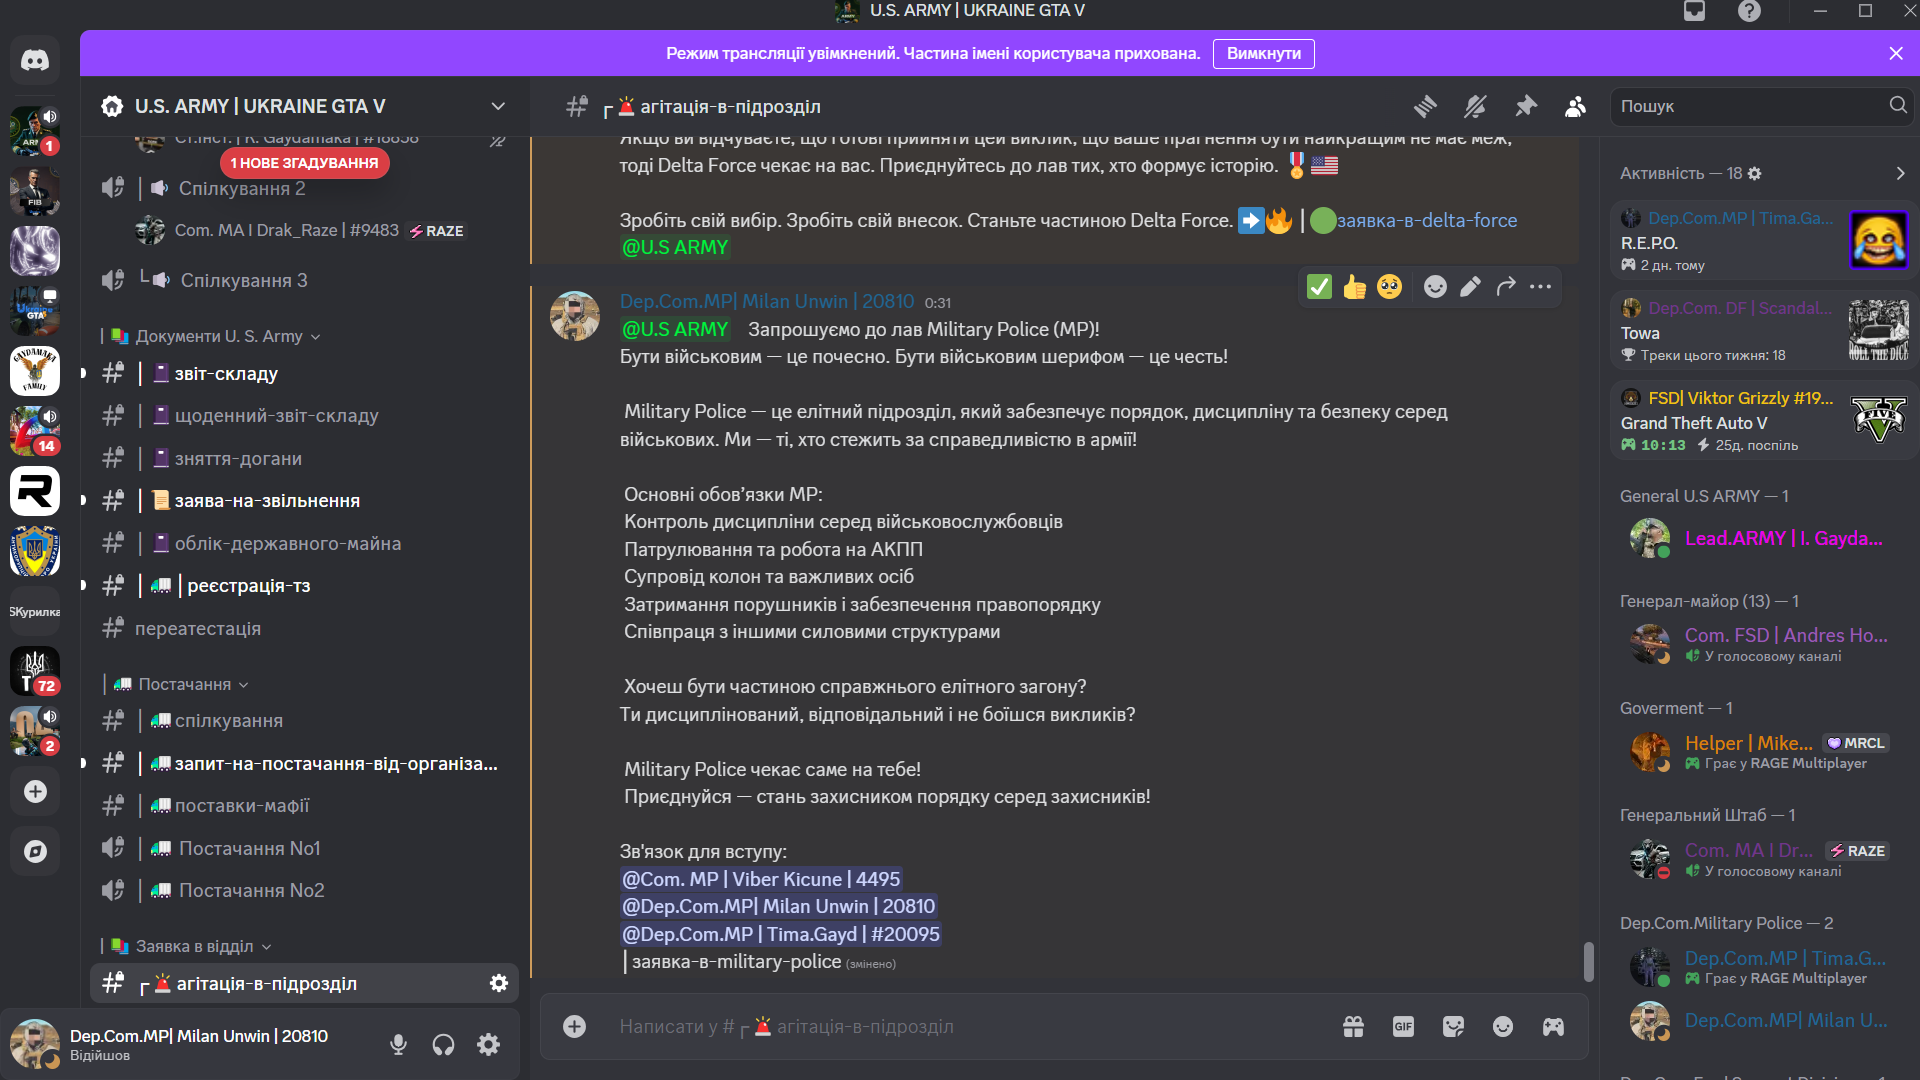Open щоденний-звіт-складу channel
Viewport: 1920px width, 1080px height.
pyautogui.click(x=304, y=416)
